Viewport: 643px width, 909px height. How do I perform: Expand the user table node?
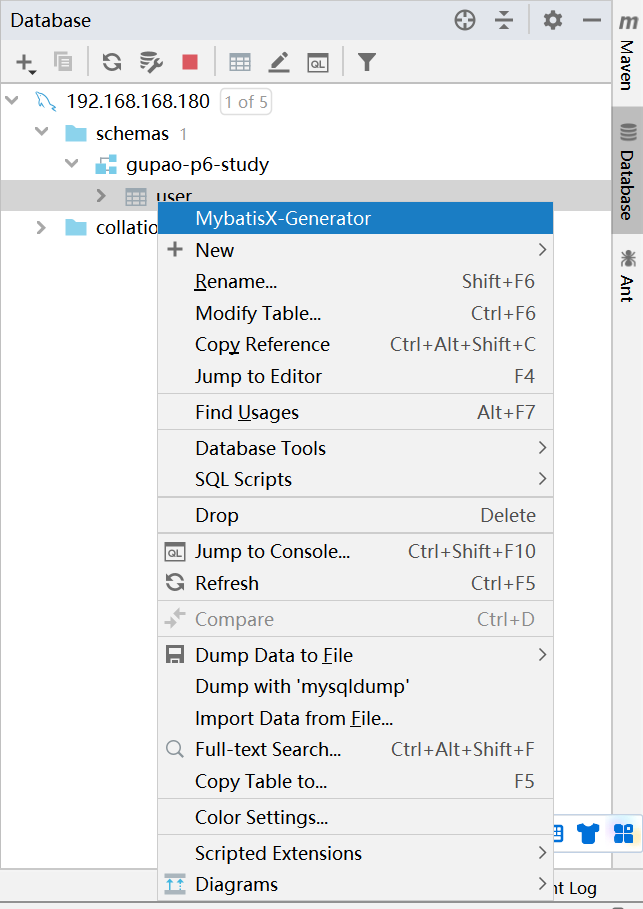click(101, 196)
